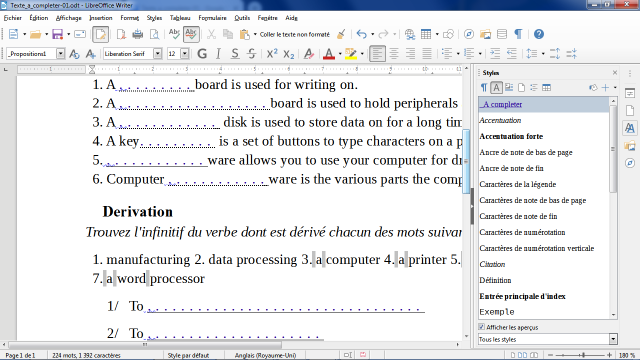This screenshot has height=360, width=640.
Task: Click the New document icon
Action: 13,34
